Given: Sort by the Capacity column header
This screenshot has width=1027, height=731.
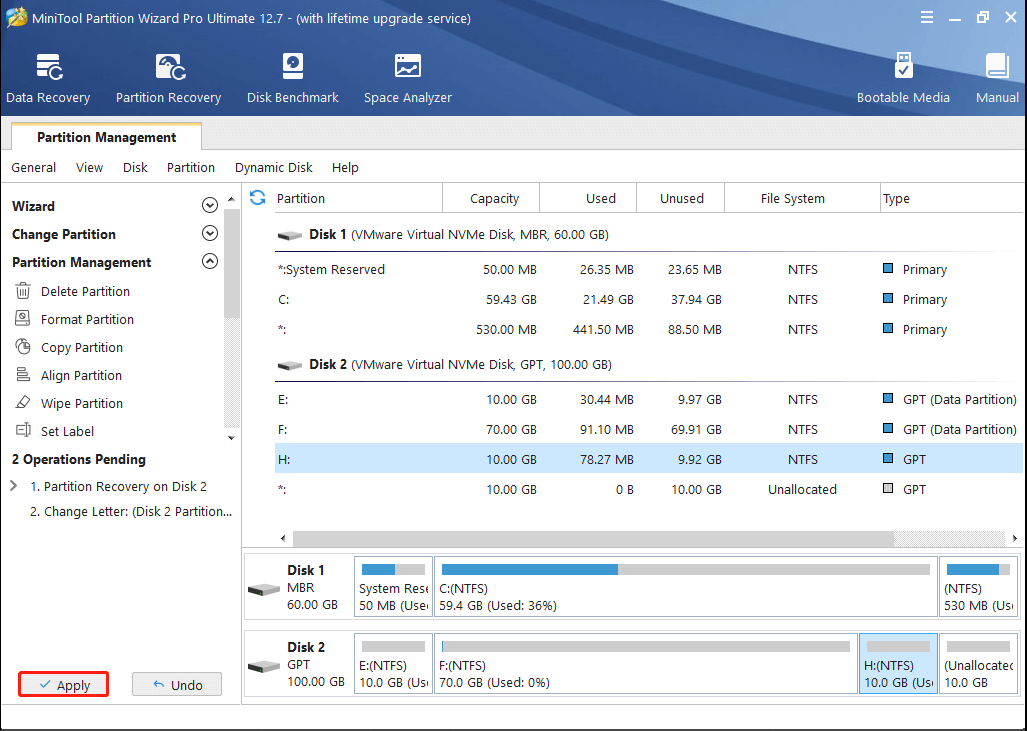Looking at the screenshot, I should 491,198.
